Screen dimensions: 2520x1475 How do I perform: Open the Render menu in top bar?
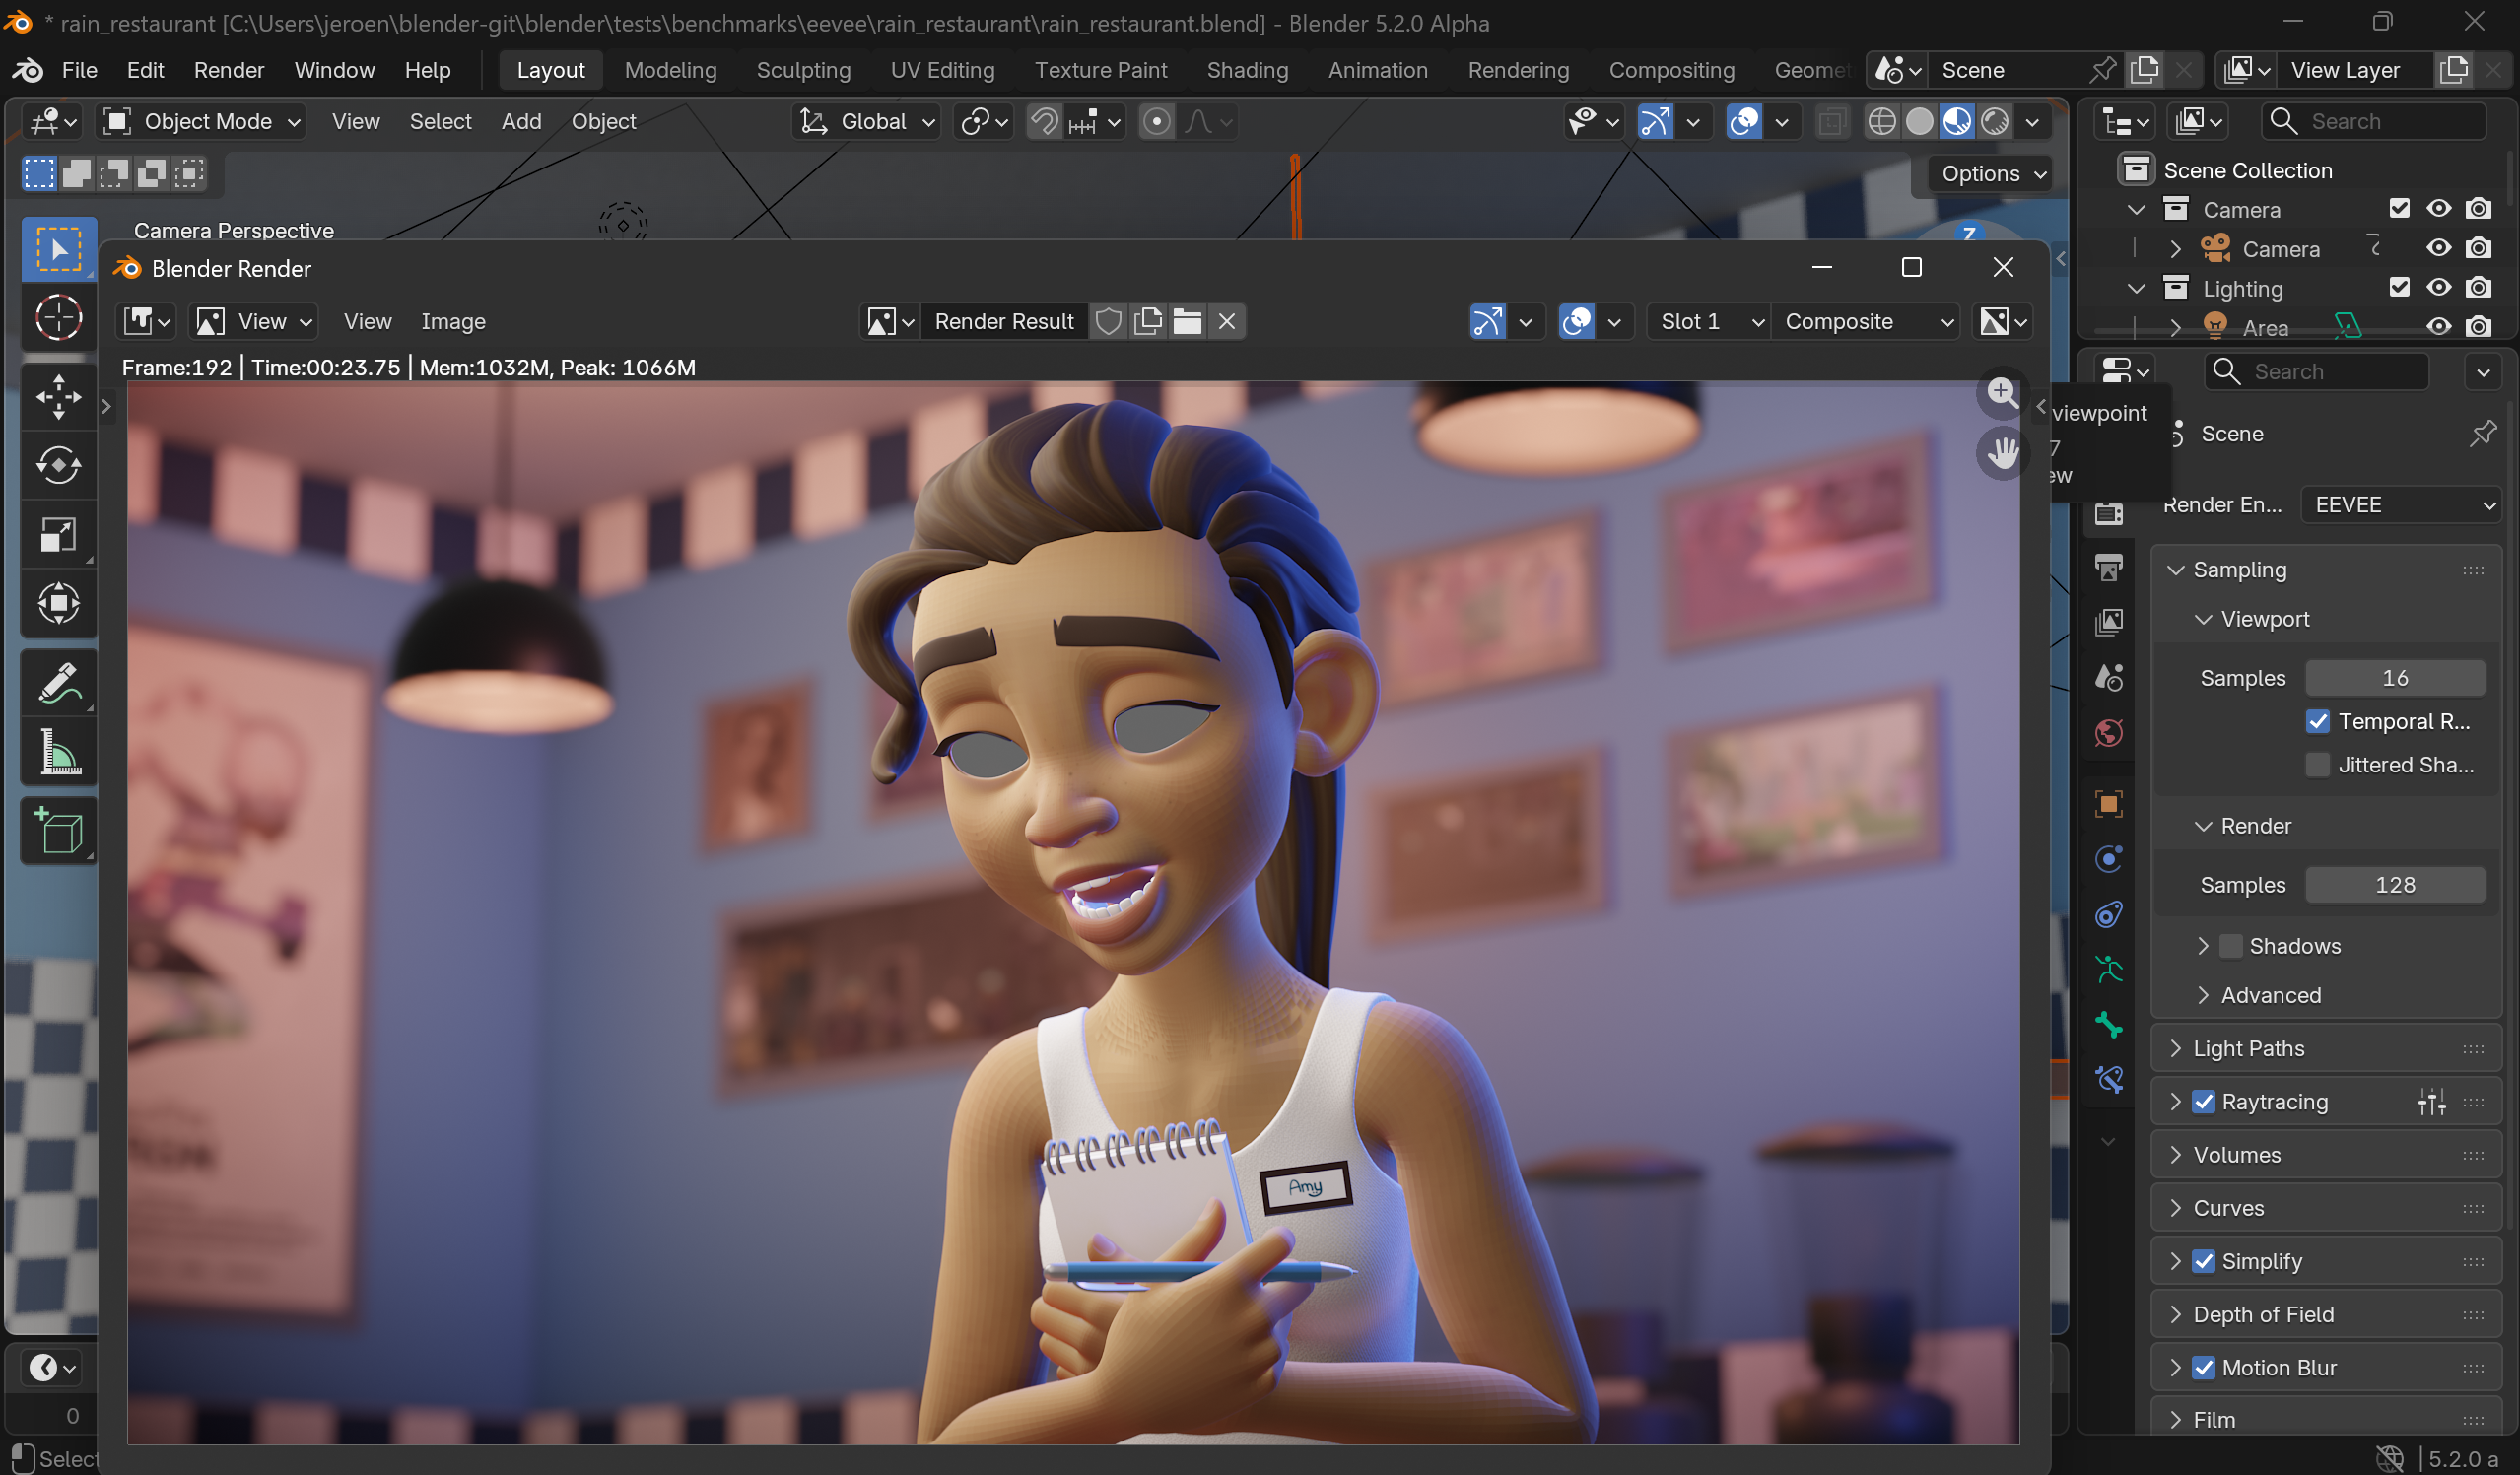click(x=229, y=70)
